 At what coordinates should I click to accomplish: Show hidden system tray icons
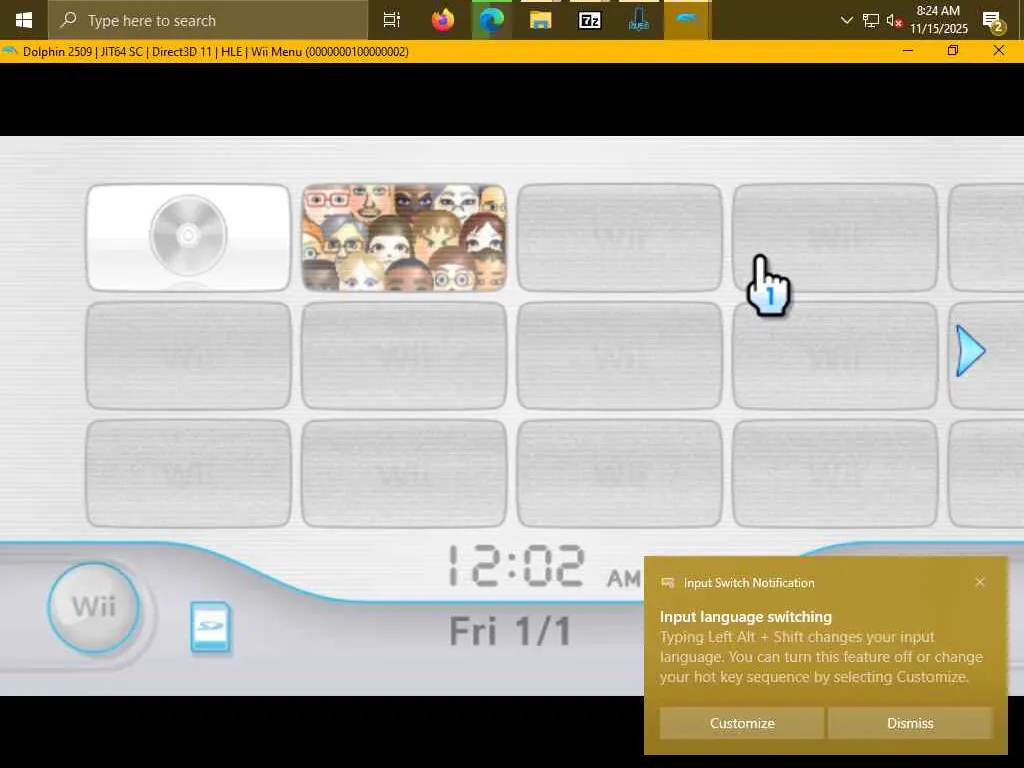coord(846,20)
